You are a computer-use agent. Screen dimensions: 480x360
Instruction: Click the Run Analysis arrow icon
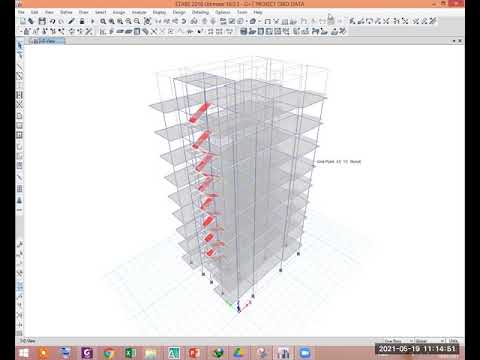pyautogui.click(x=93, y=21)
